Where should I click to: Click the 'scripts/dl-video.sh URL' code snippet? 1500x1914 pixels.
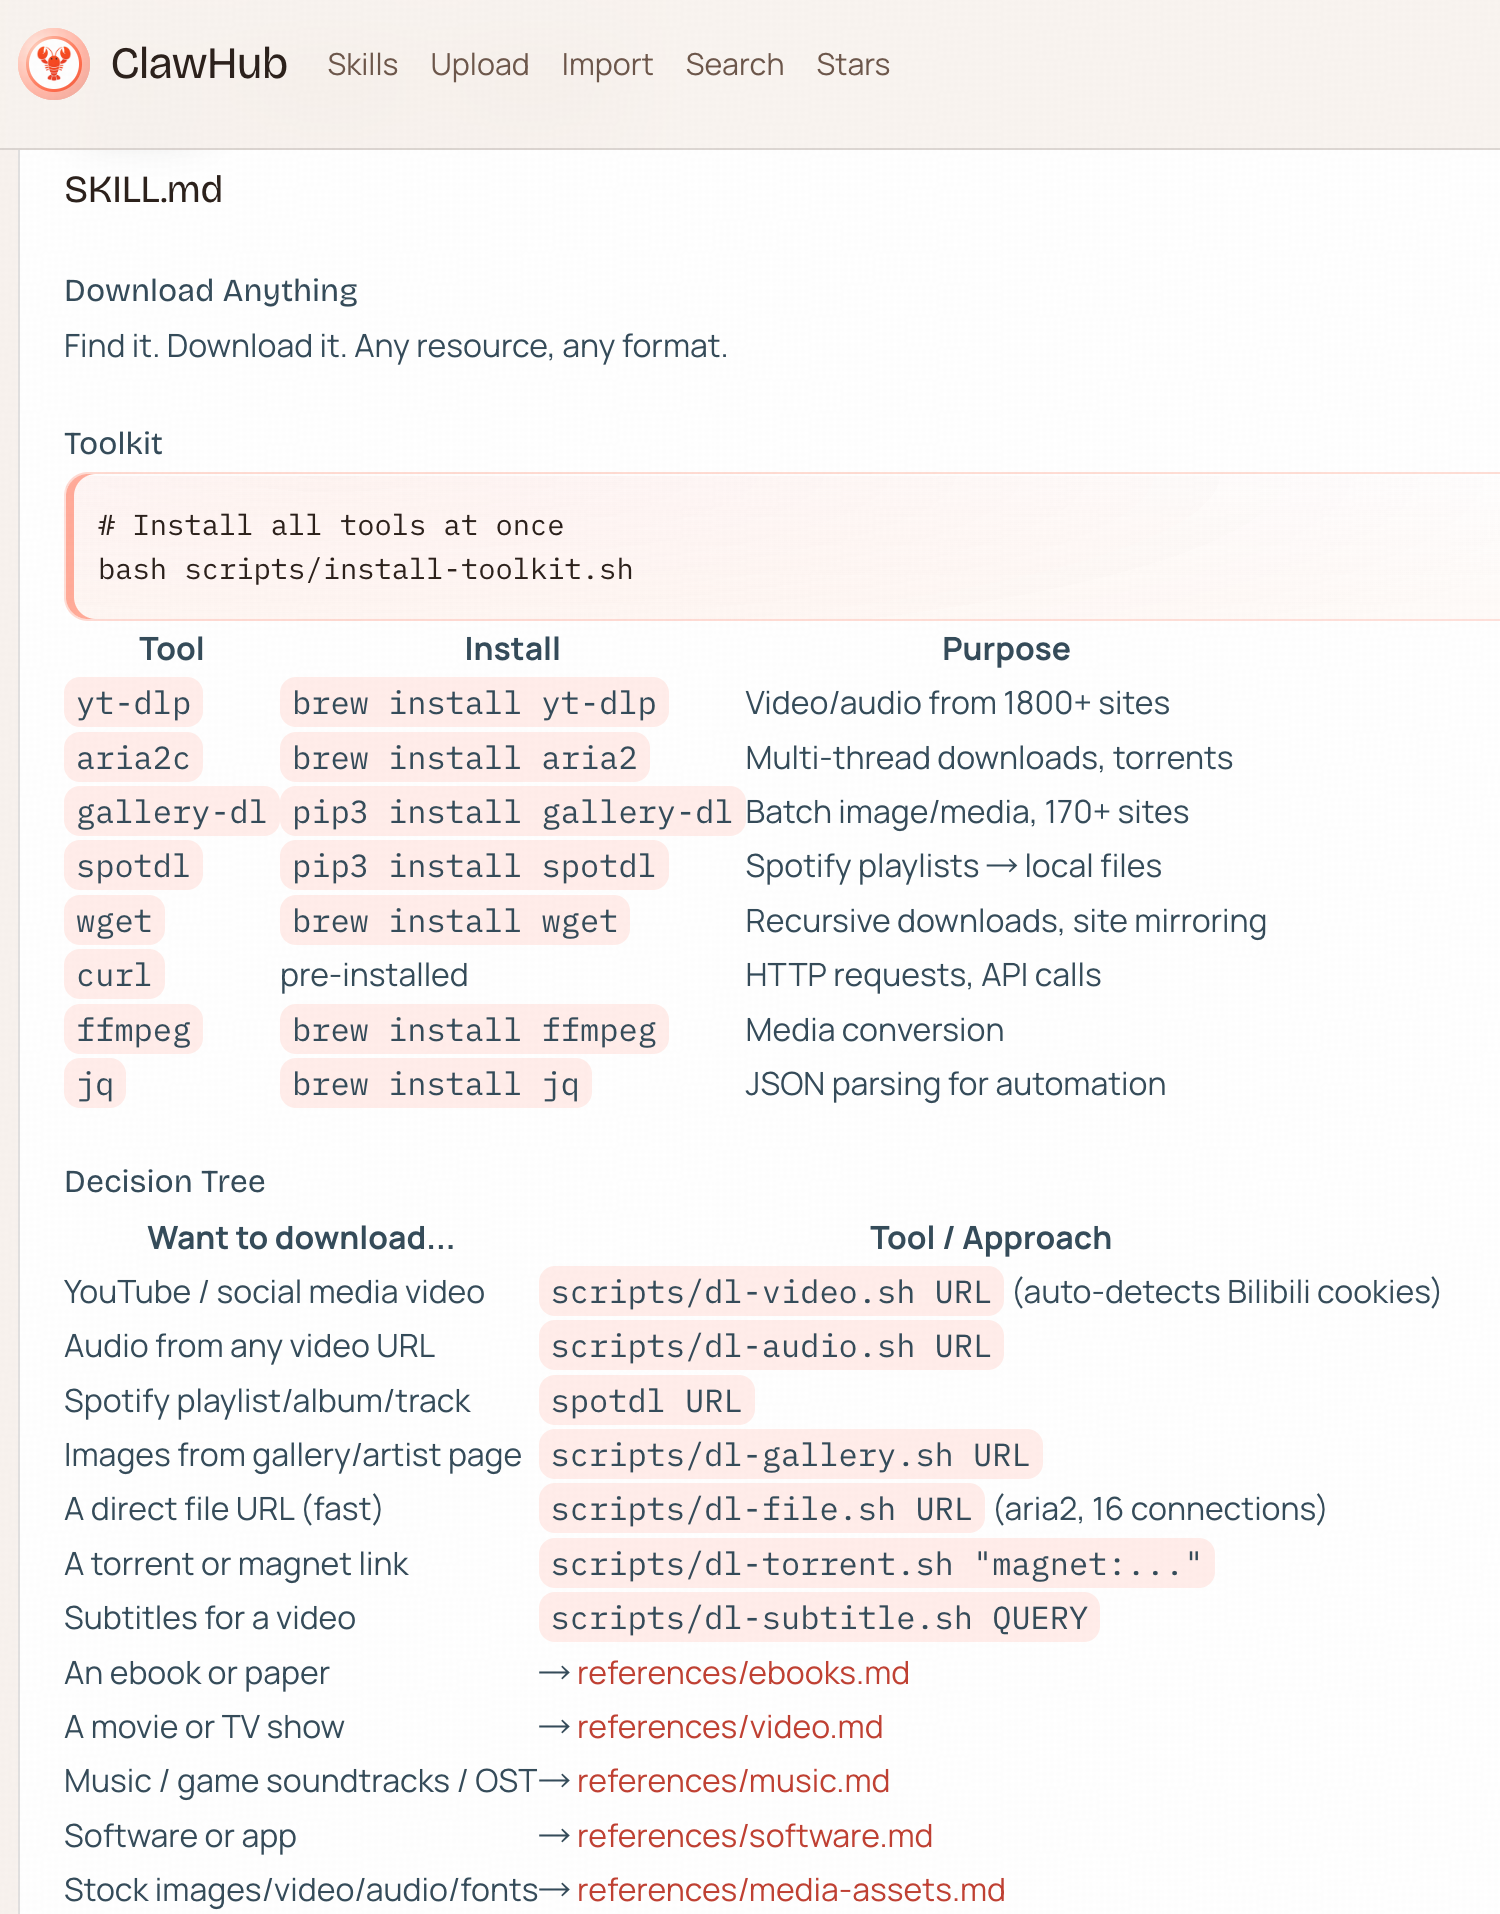click(x=770, y=1292)
